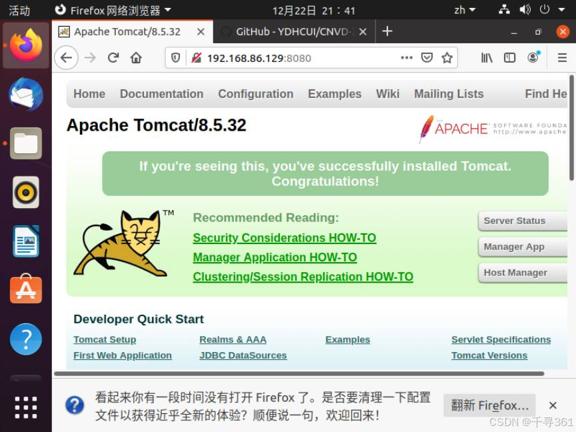Save page to Pocket icon
The width and height of the screenshot is (576, 432).
tap(427, 58)
